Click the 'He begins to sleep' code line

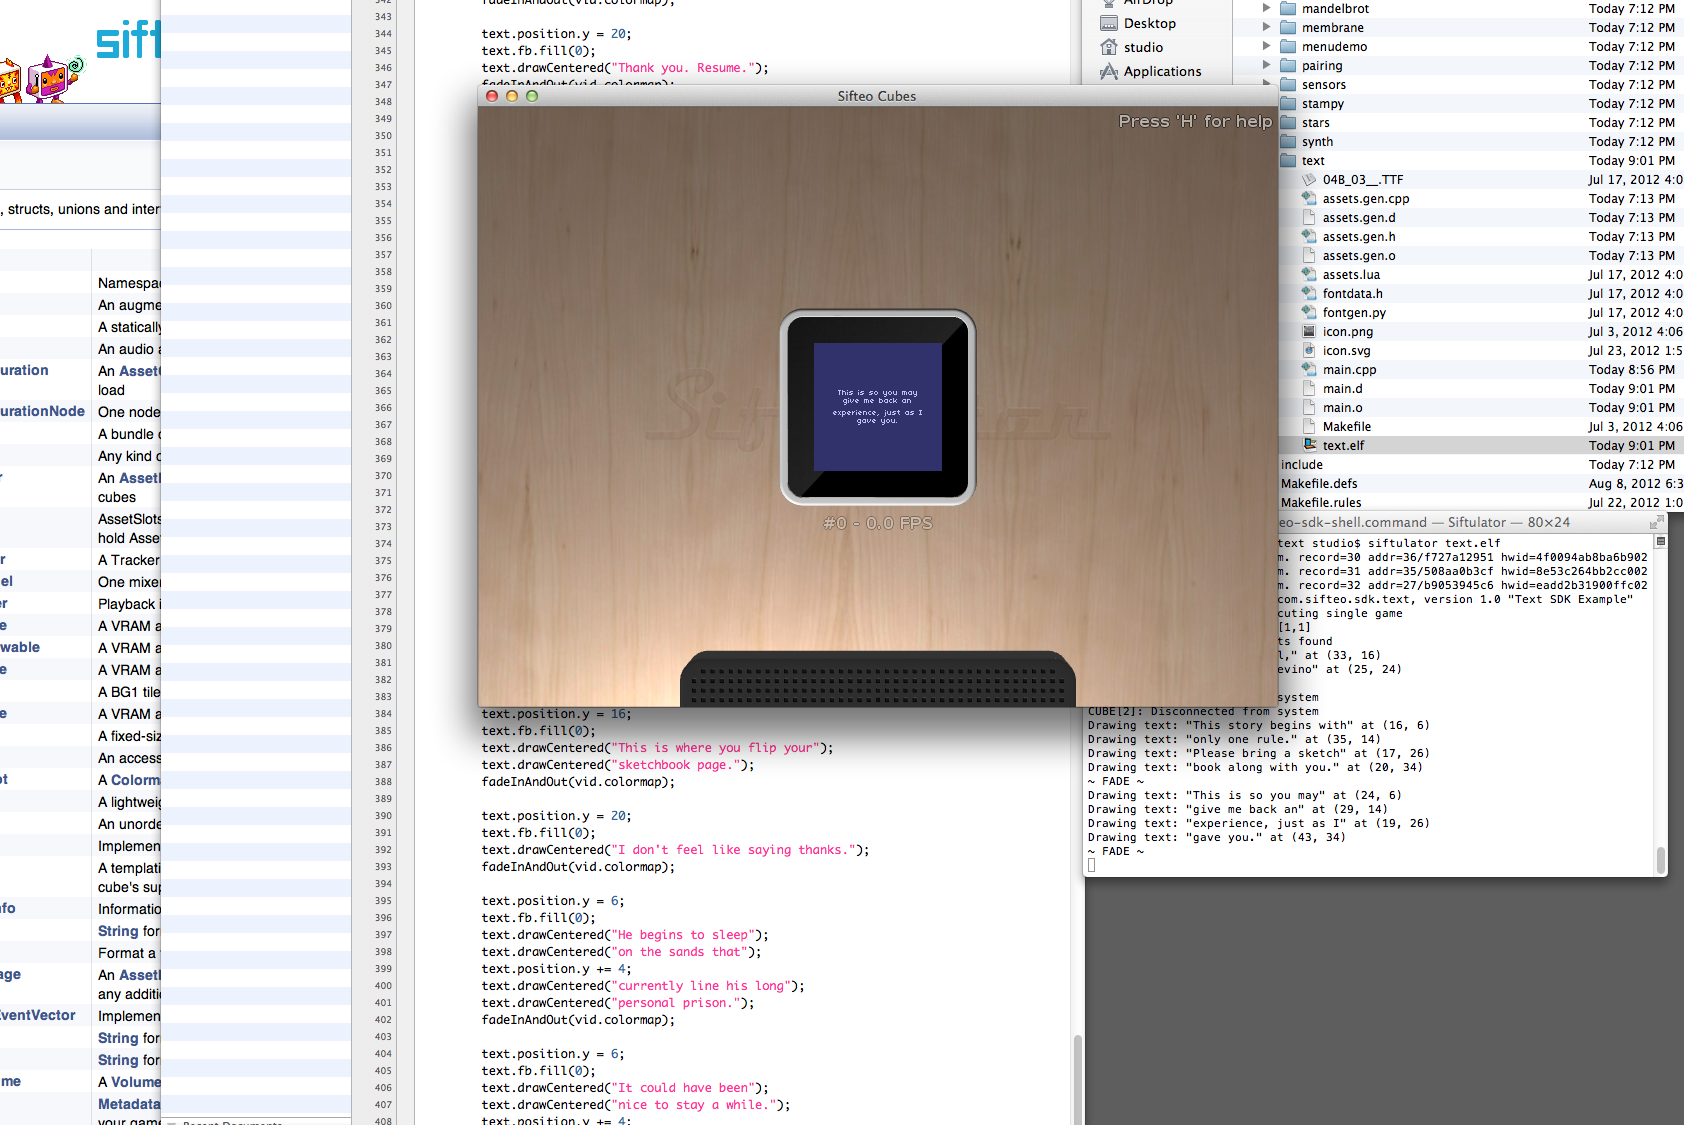[x=625, y=935]
